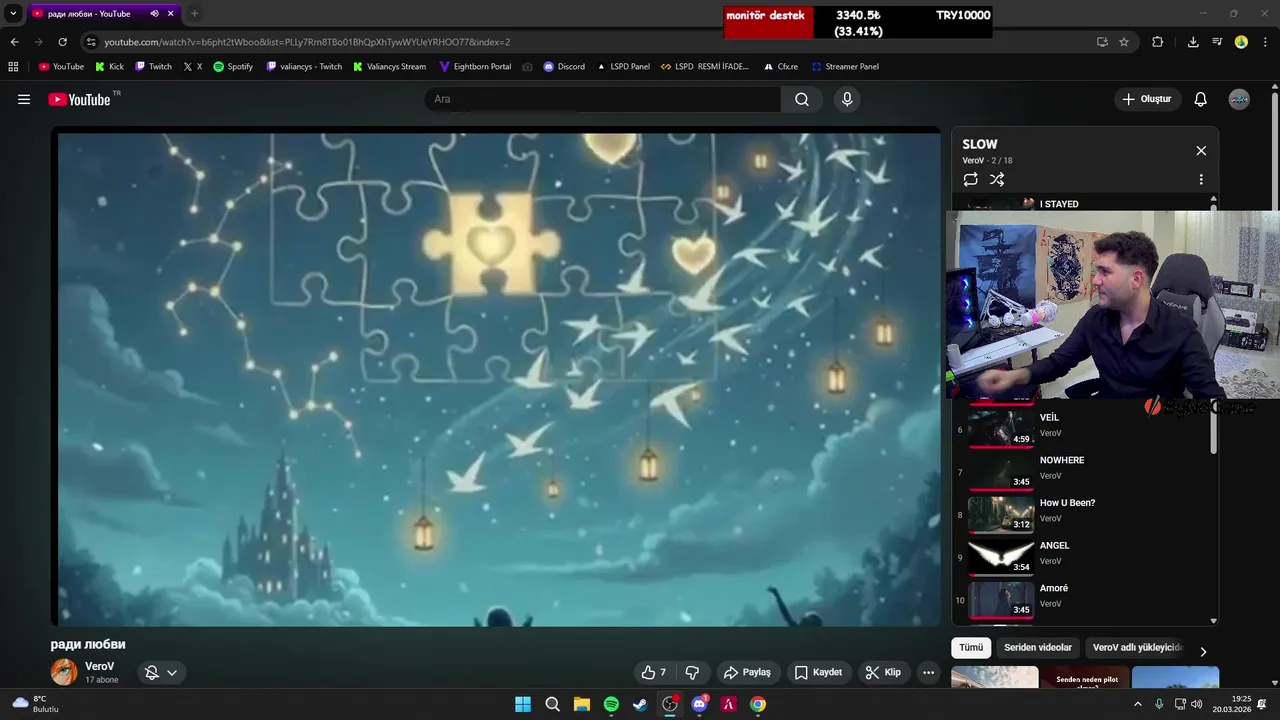Select the Seriden videolar chip

(x=1038, y=647)
